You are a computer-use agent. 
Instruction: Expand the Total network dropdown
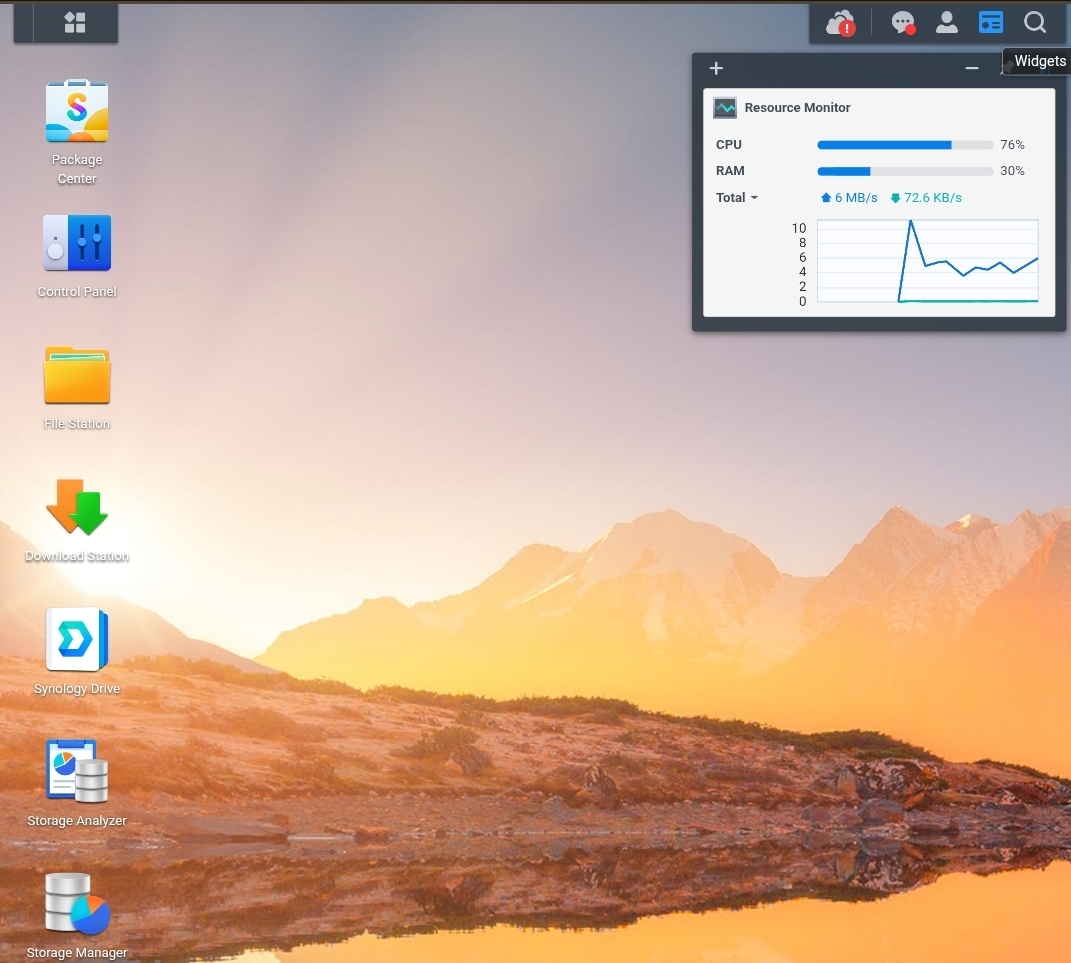[x=737, y=197]
